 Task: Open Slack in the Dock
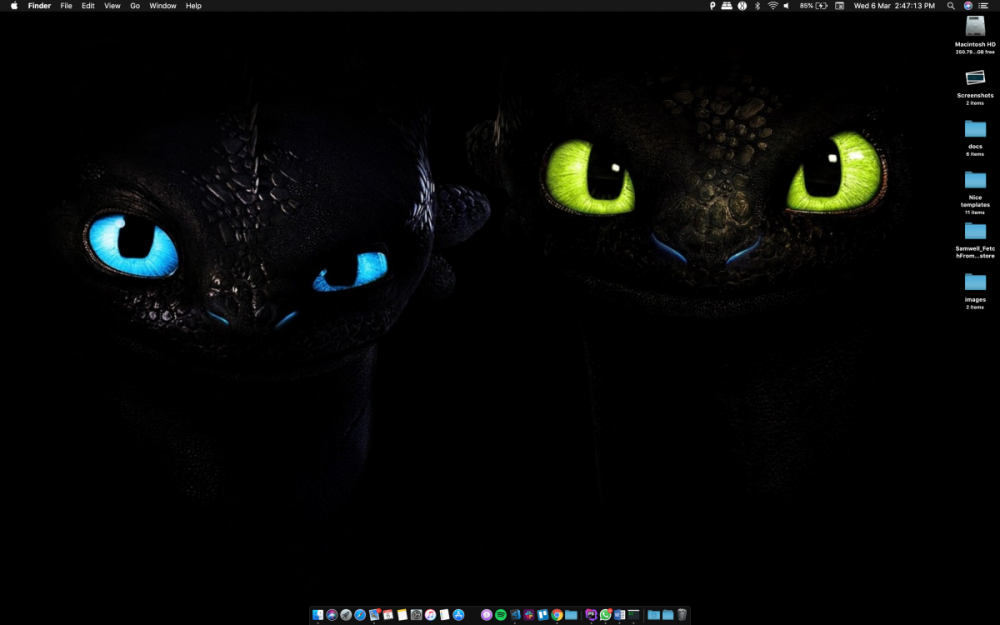[529, 615]
